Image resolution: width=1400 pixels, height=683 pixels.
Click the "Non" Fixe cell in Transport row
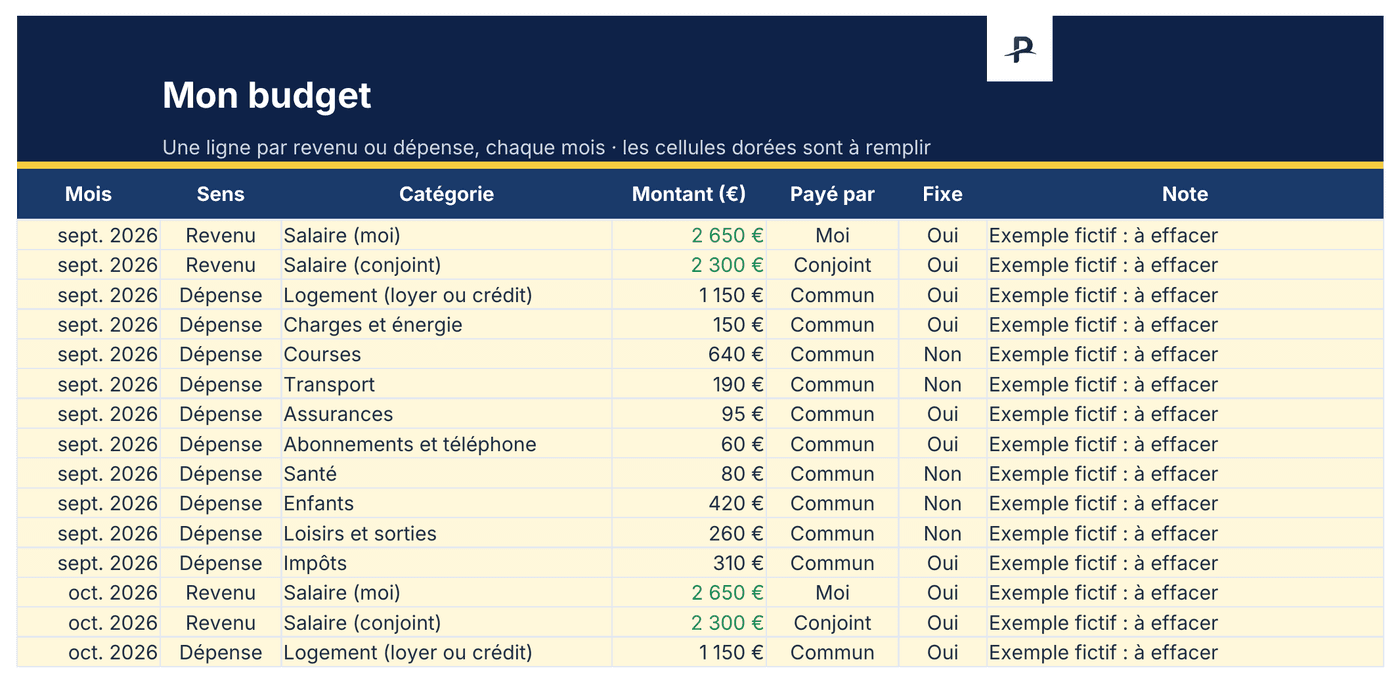[942, 385]
